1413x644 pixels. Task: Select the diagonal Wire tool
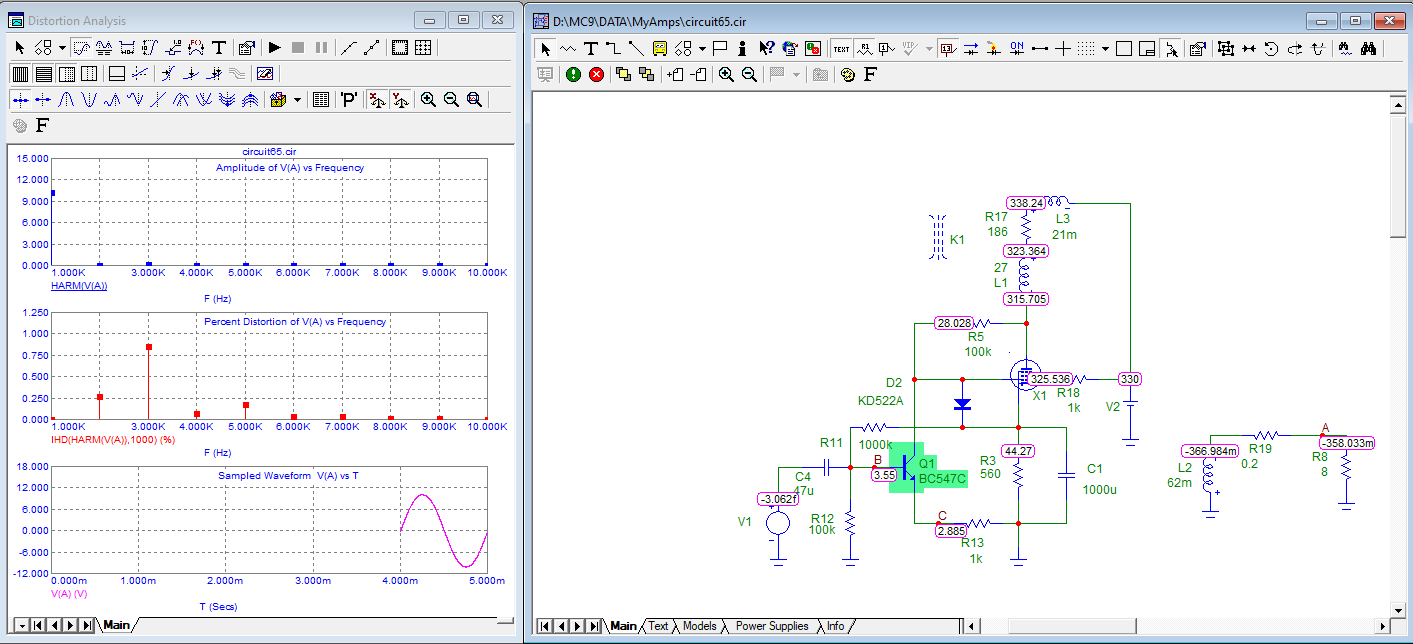636,48
